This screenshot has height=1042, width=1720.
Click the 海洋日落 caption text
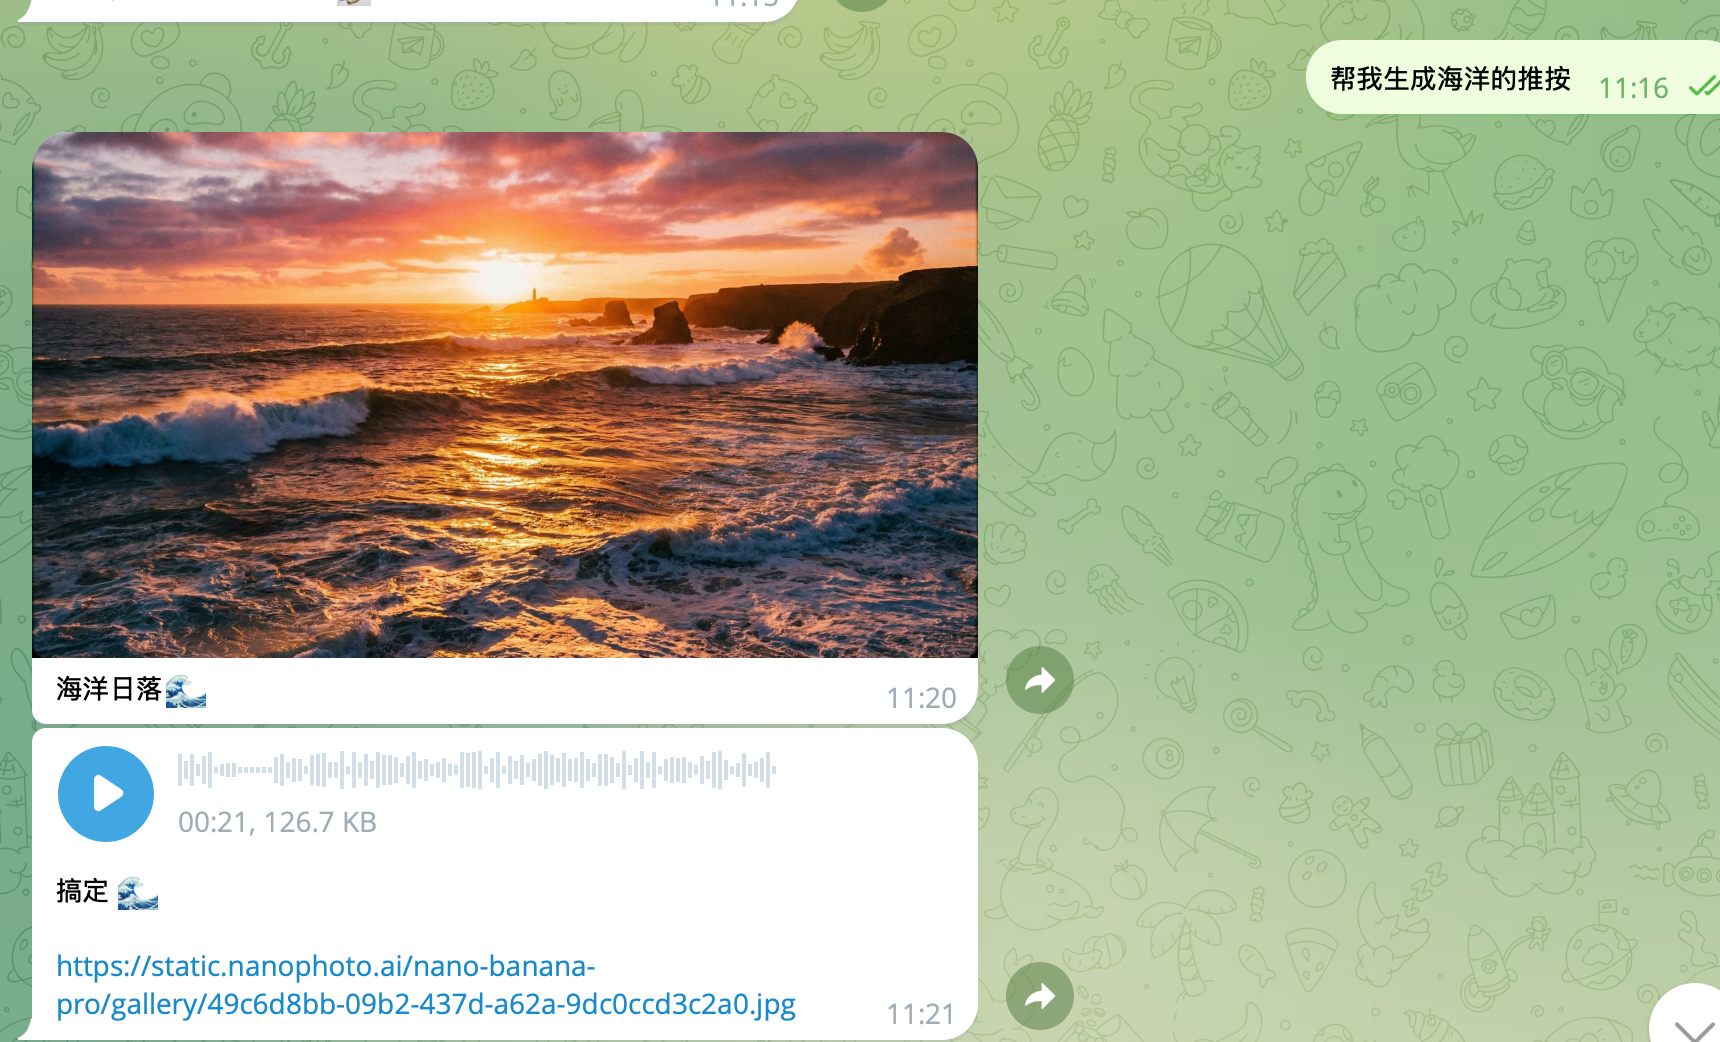tap(109, 689)
